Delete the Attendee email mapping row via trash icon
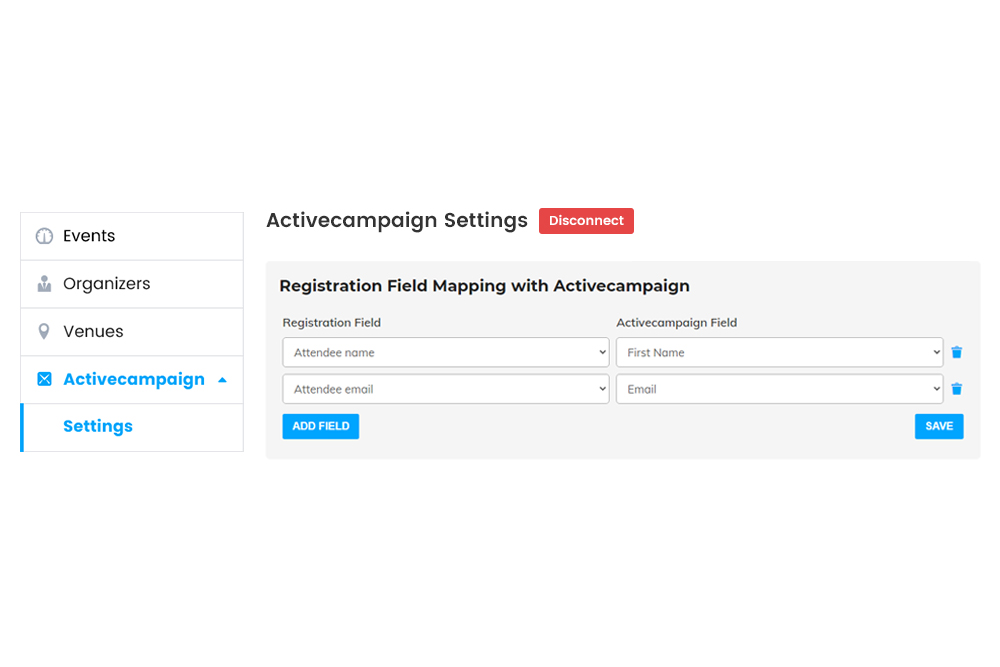This screenshot has width=1000, height=667. 957,389
